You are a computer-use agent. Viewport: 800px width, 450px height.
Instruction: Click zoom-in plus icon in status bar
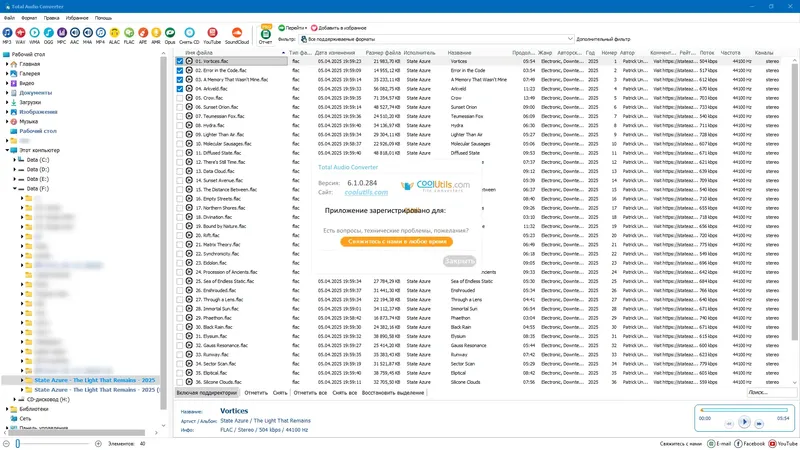[98, 444]
